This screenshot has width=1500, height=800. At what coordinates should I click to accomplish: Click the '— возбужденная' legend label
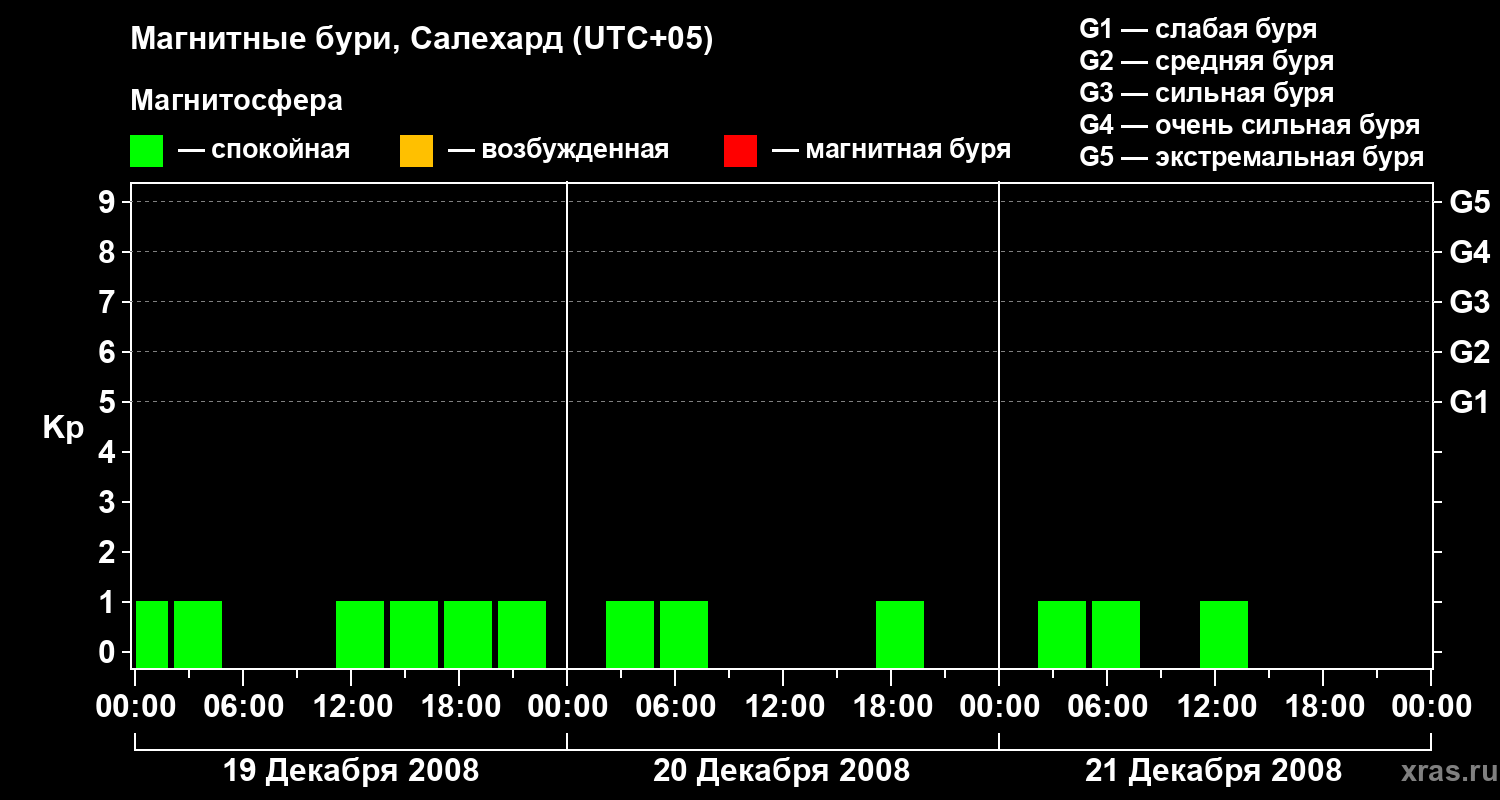(x=558, y=150)
